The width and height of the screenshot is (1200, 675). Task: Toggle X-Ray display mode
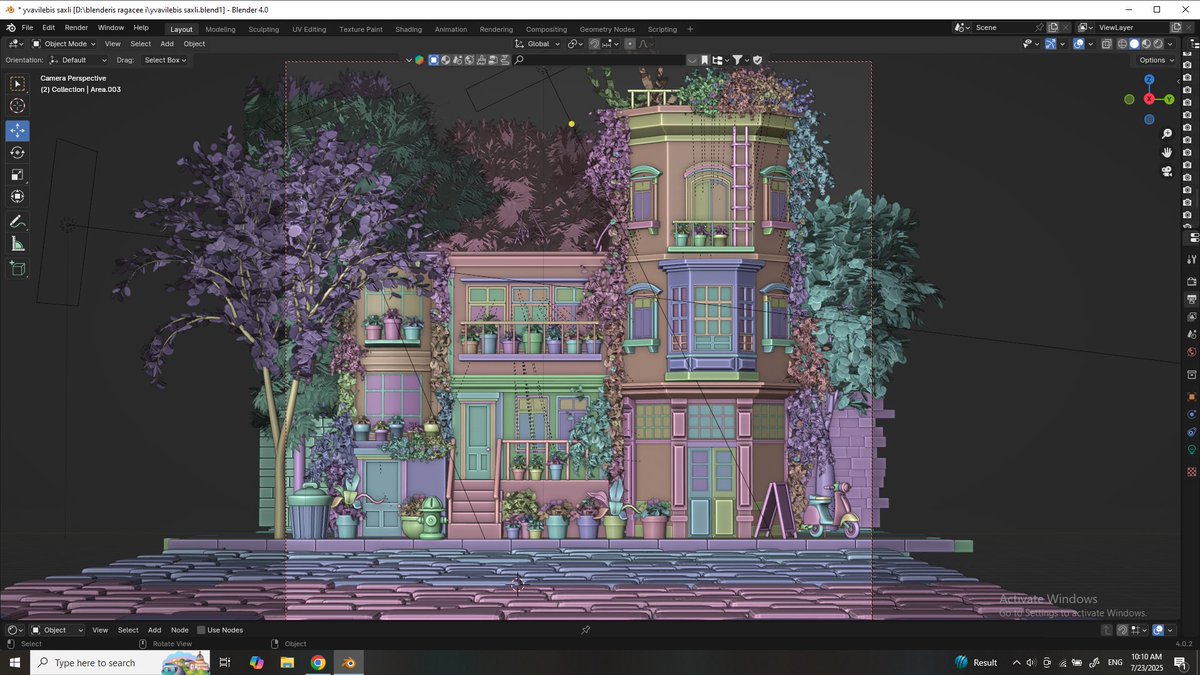point(1107,44)
